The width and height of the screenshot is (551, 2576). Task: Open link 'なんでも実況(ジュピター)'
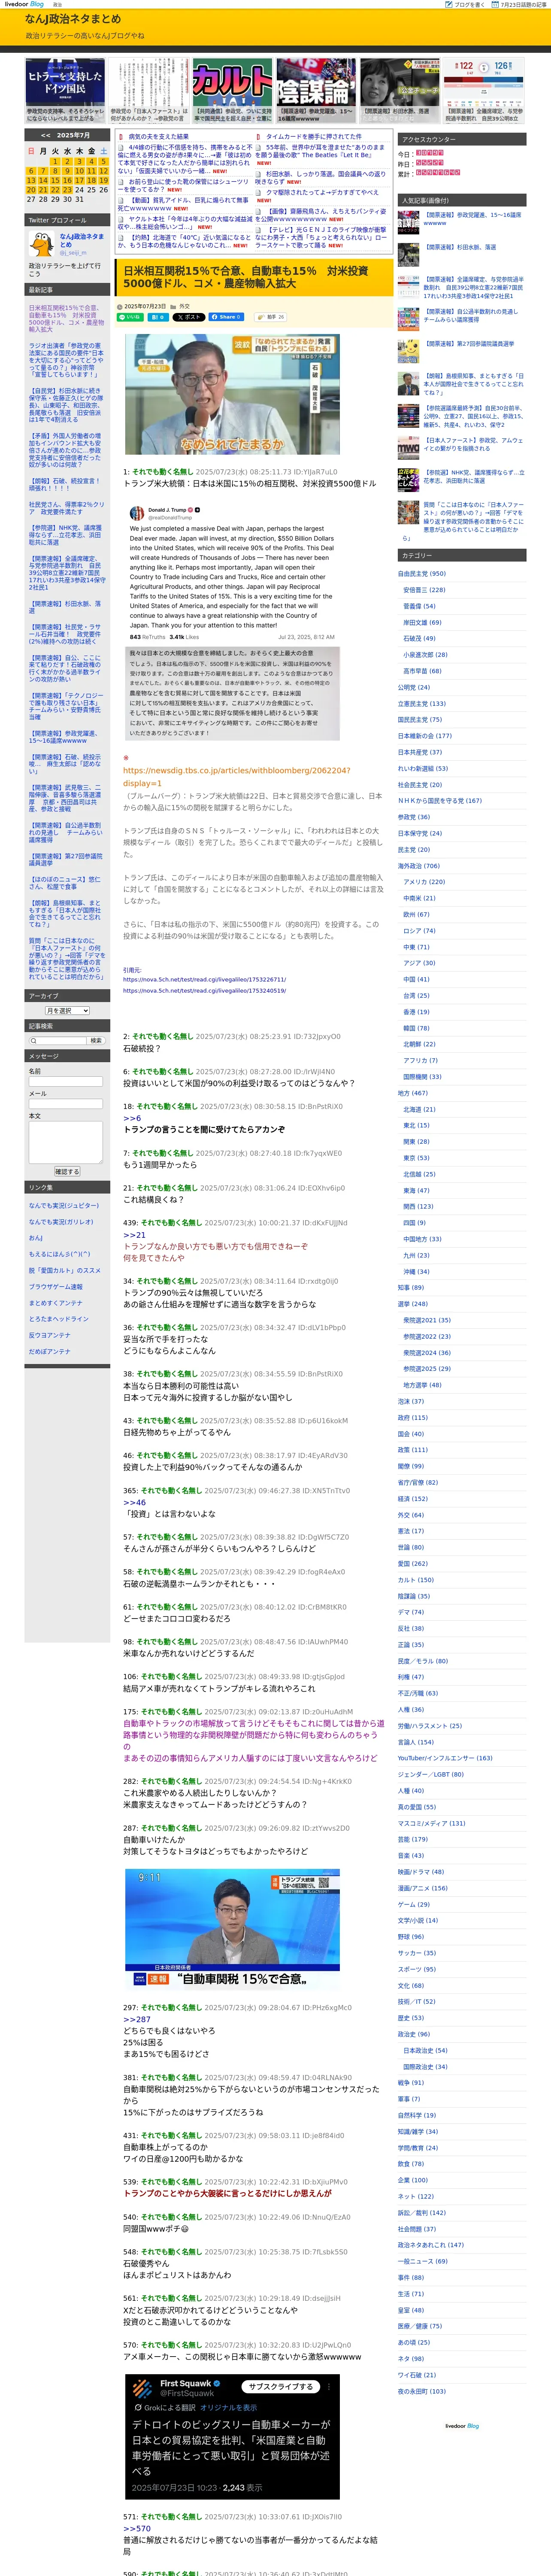click(64, 1205)
